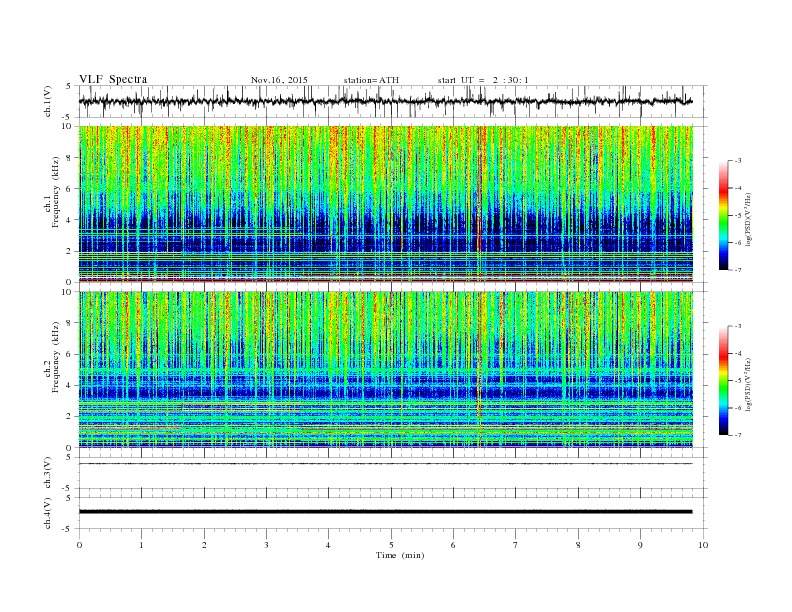Click time-axis tick label "9"
This screenshot has height=612, width=792.
[x=640, y=545]
